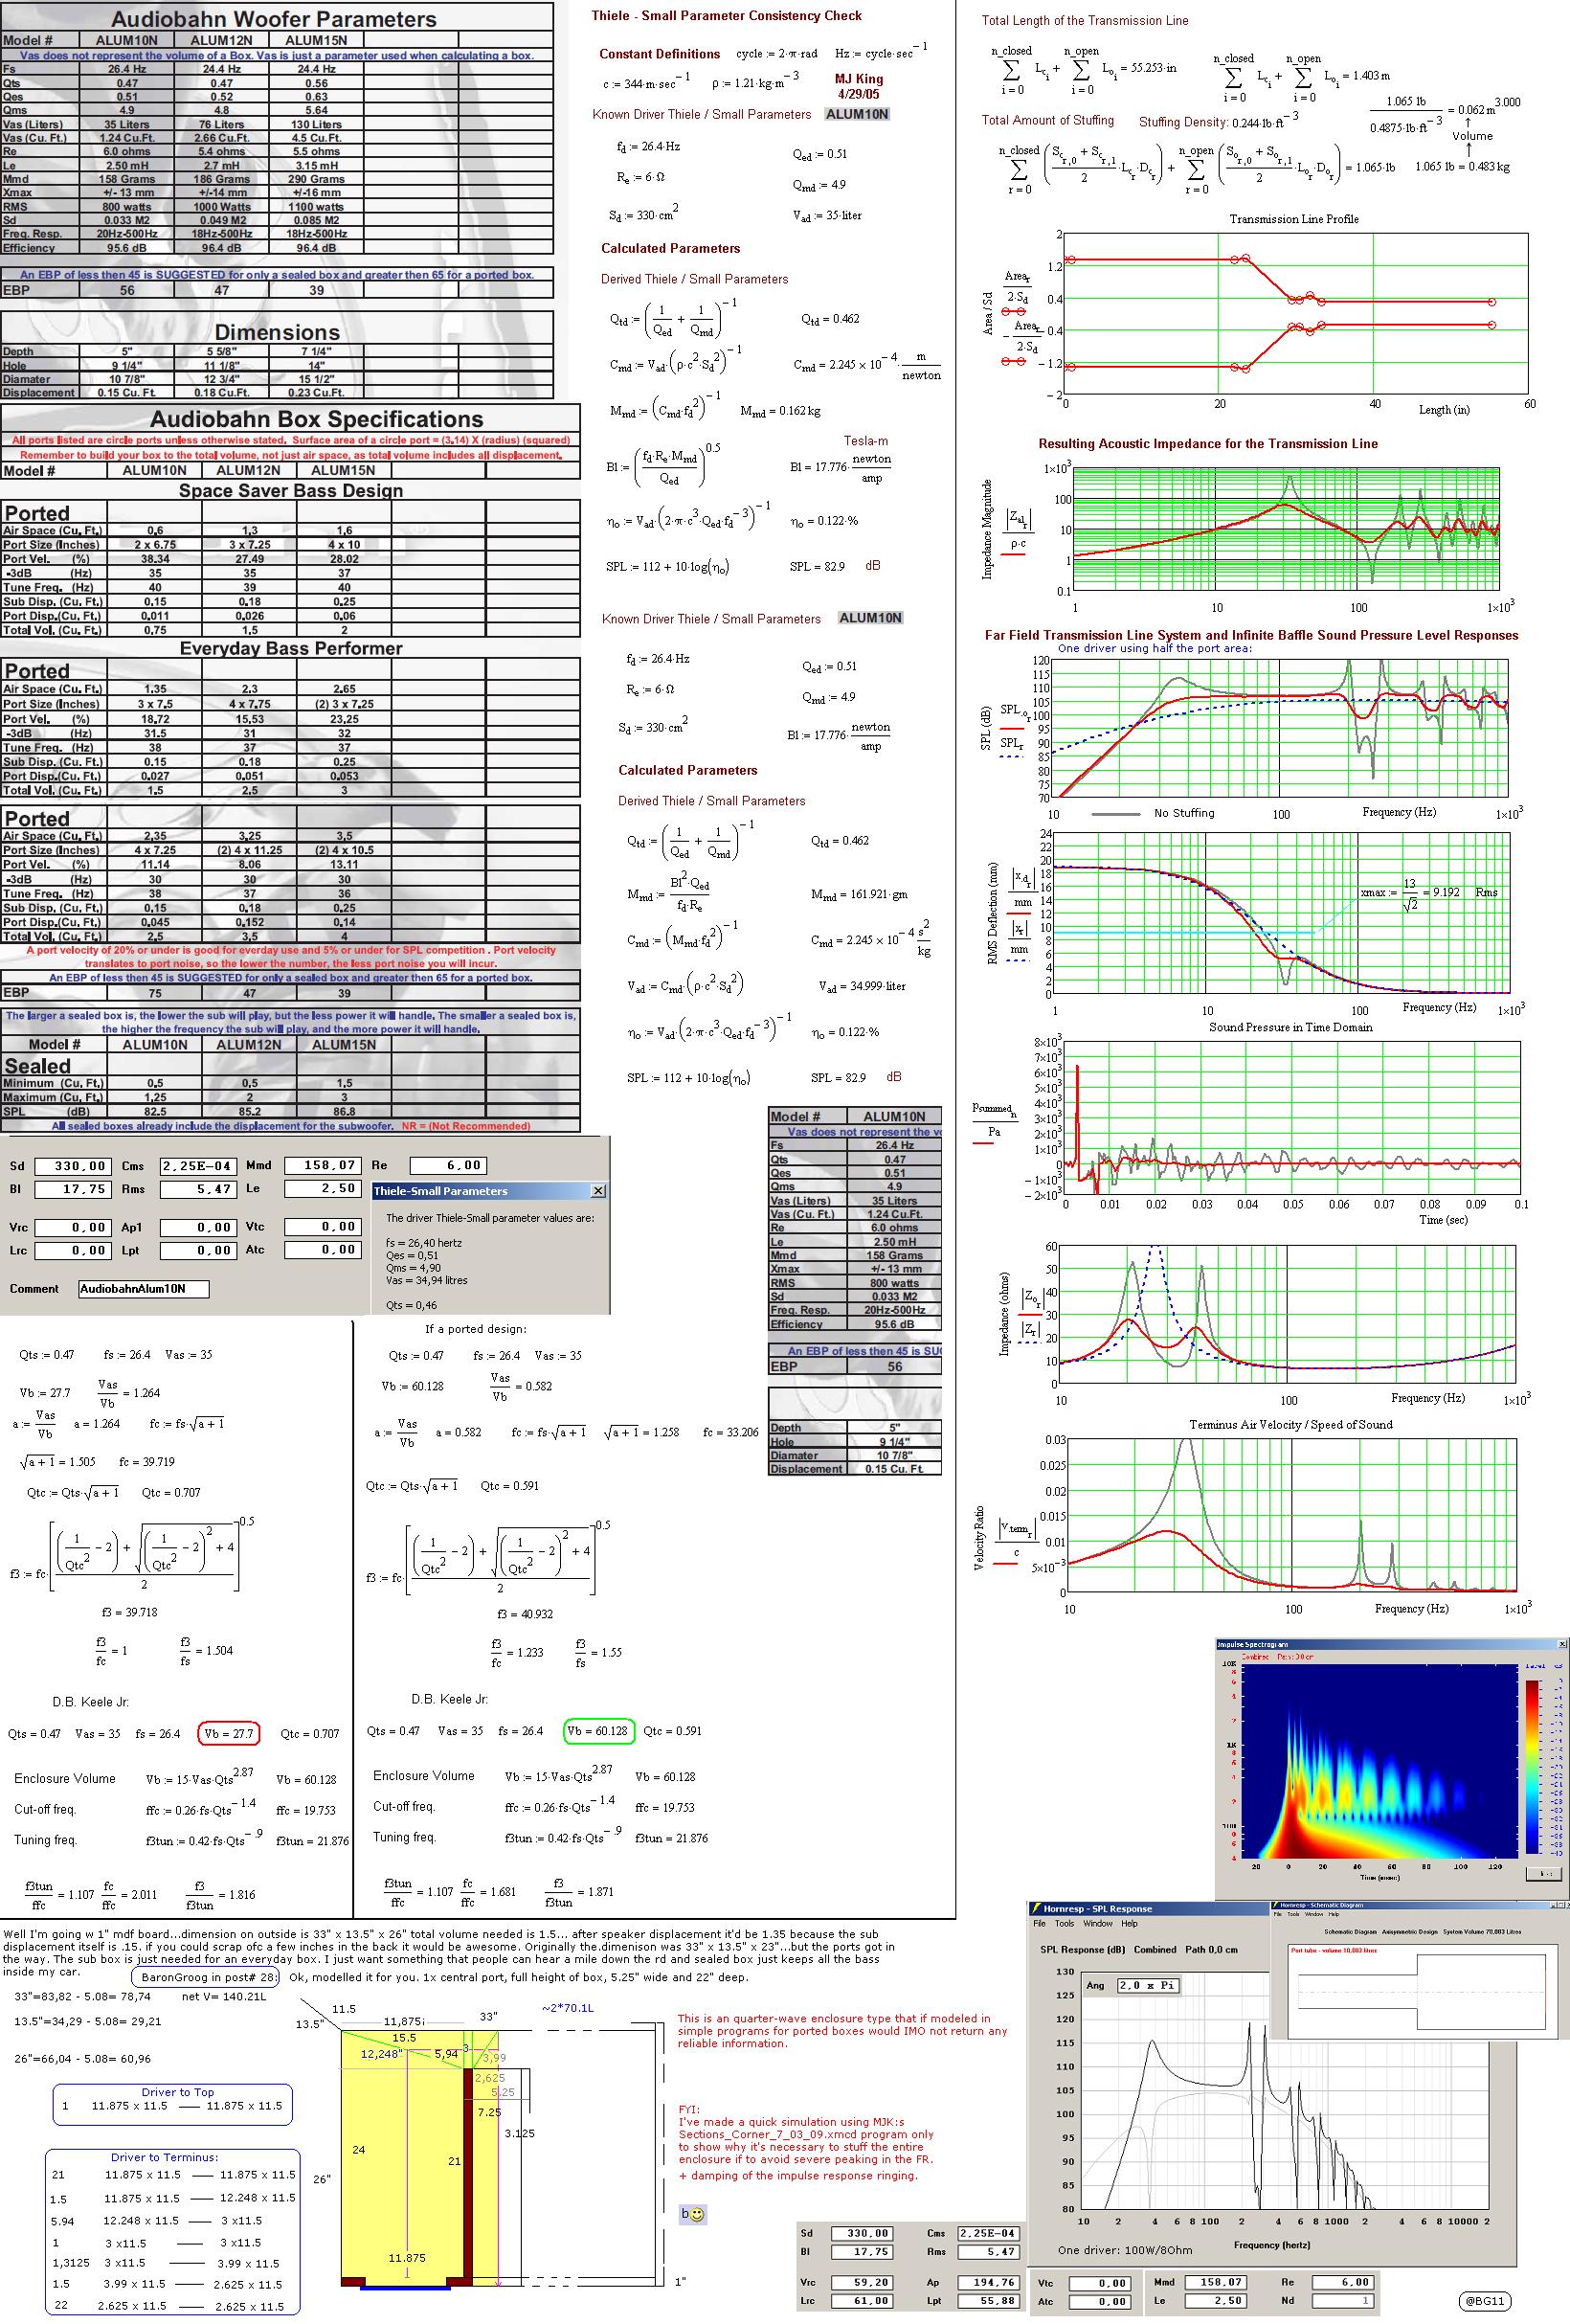1570x2324 pixels.
Task: Click the Driver to Terminus heading
Action: point(164,2157)
